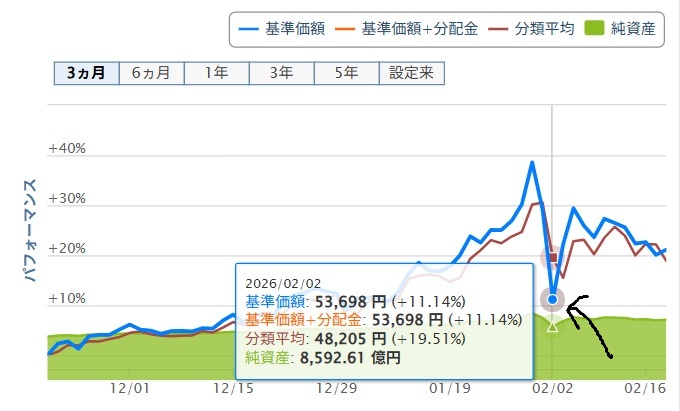Screen dimensions: 680x411
Task: Switch to the 6ヵ月 period tab
Action: [x=151, y=73]
